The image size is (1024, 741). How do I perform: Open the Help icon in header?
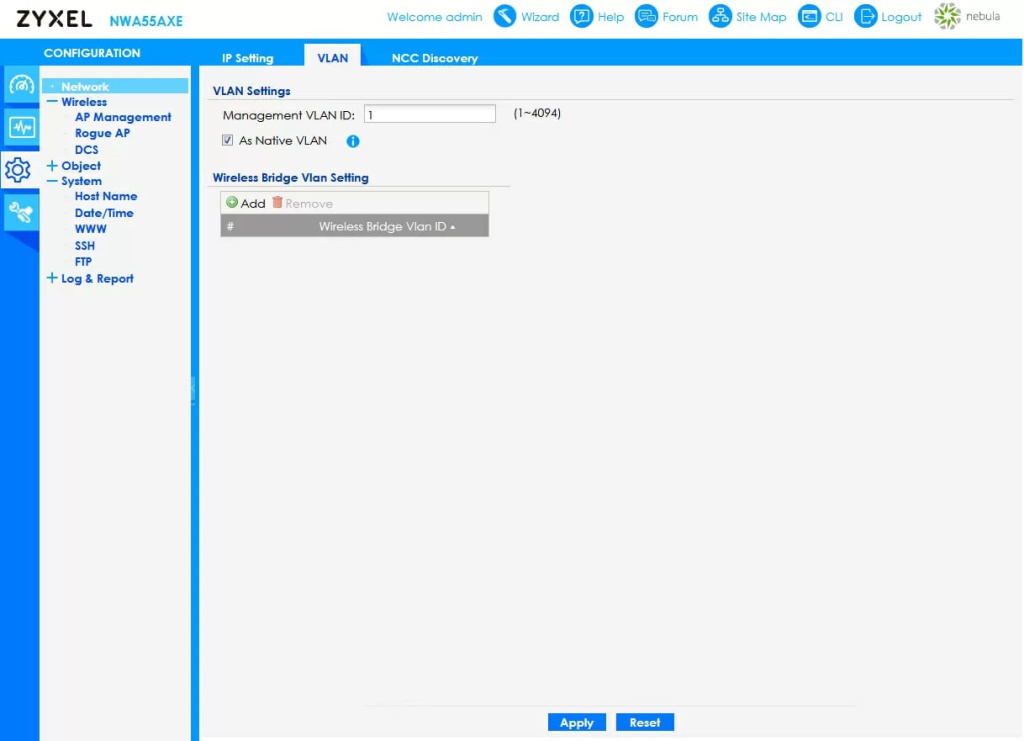tap(581, 16)
